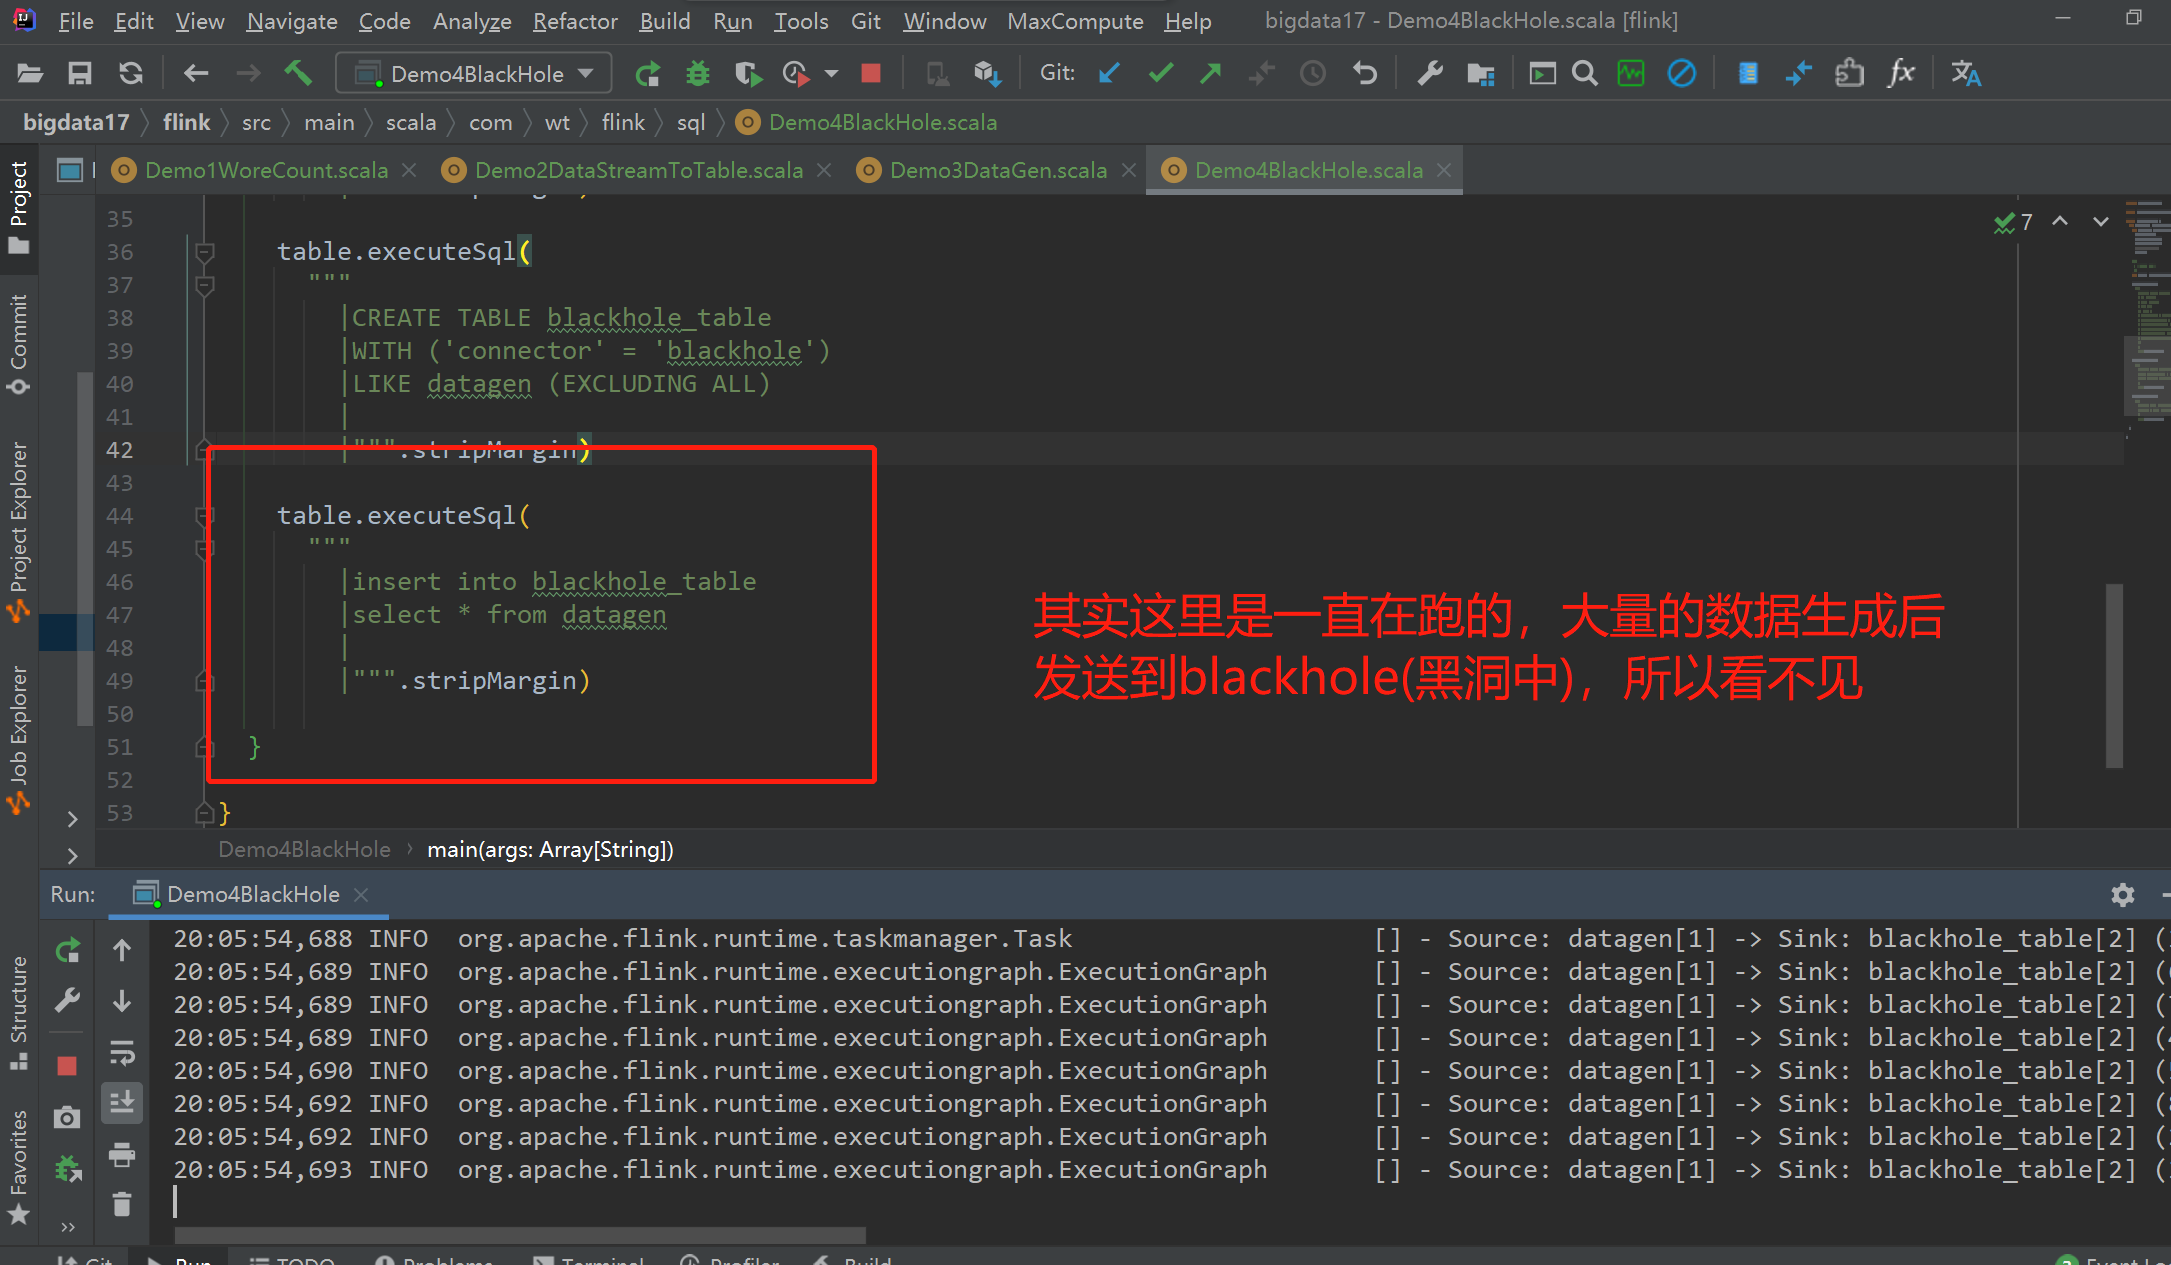Click Git update project arrow

click(1109, 73)
